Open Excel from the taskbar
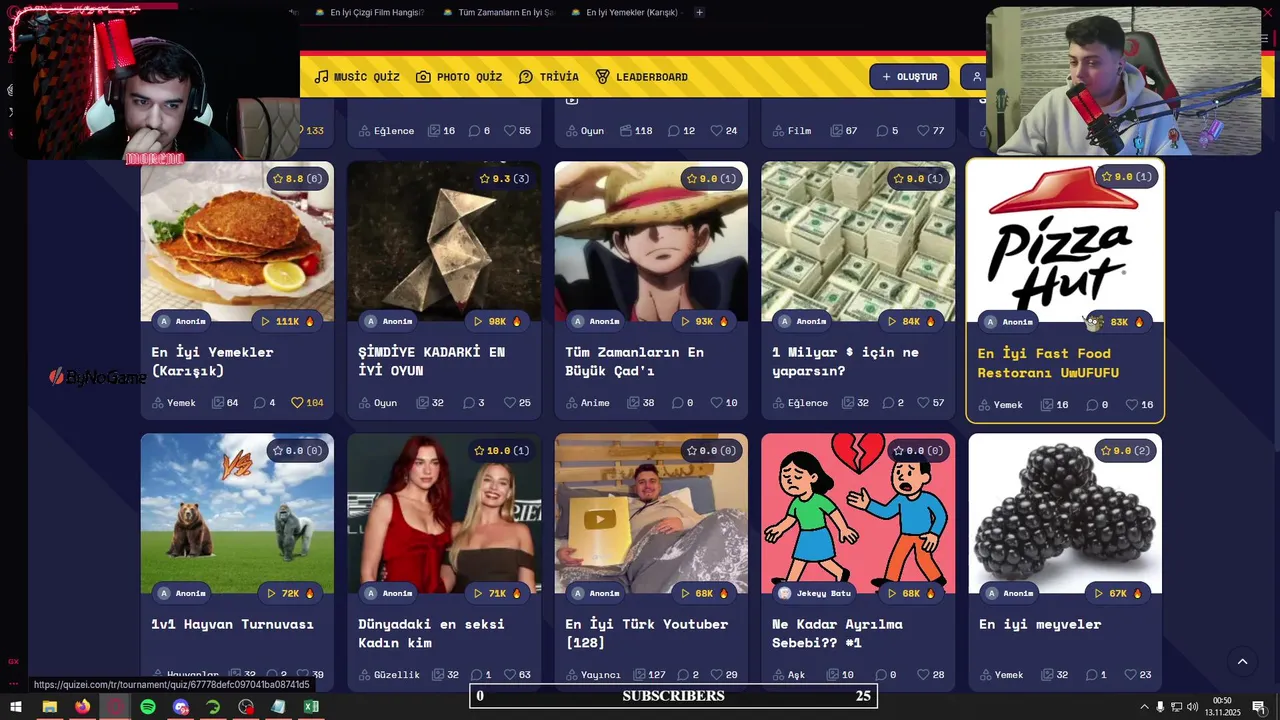The width and height of the screenshot is (1280, 720). click(x=311, y=707)
